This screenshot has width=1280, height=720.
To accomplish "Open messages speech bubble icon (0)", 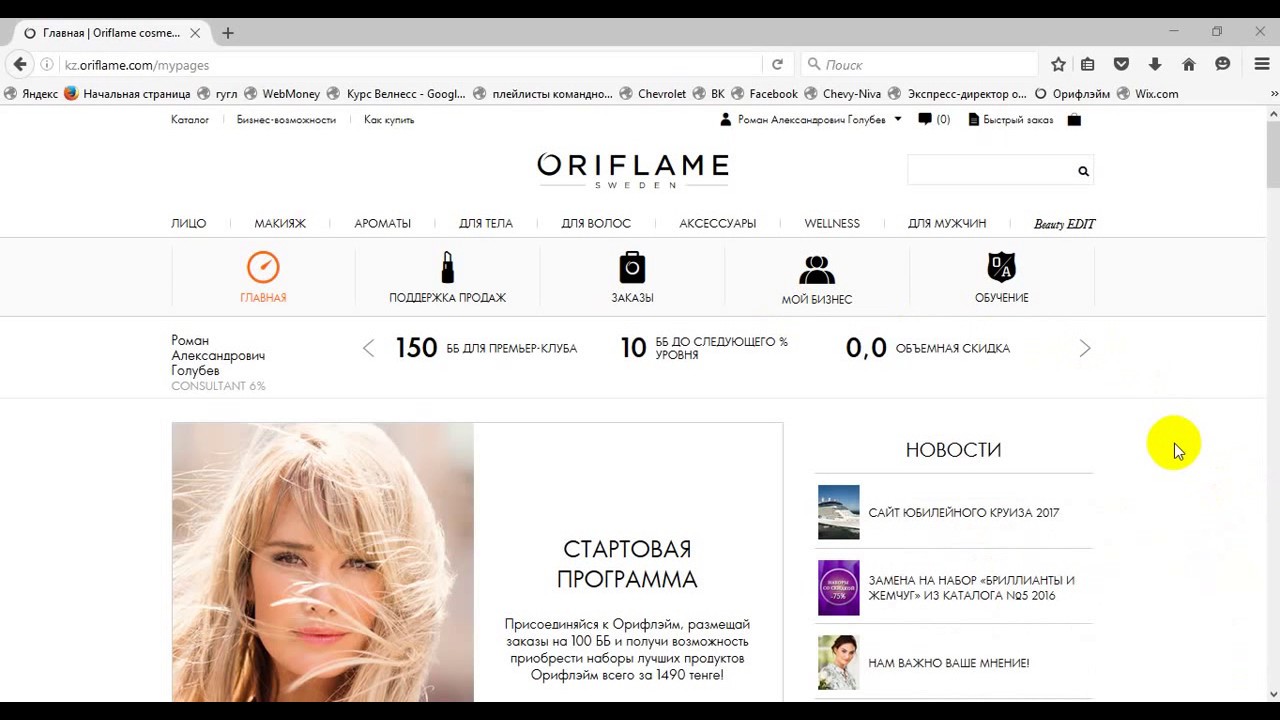I will point(925,120).
